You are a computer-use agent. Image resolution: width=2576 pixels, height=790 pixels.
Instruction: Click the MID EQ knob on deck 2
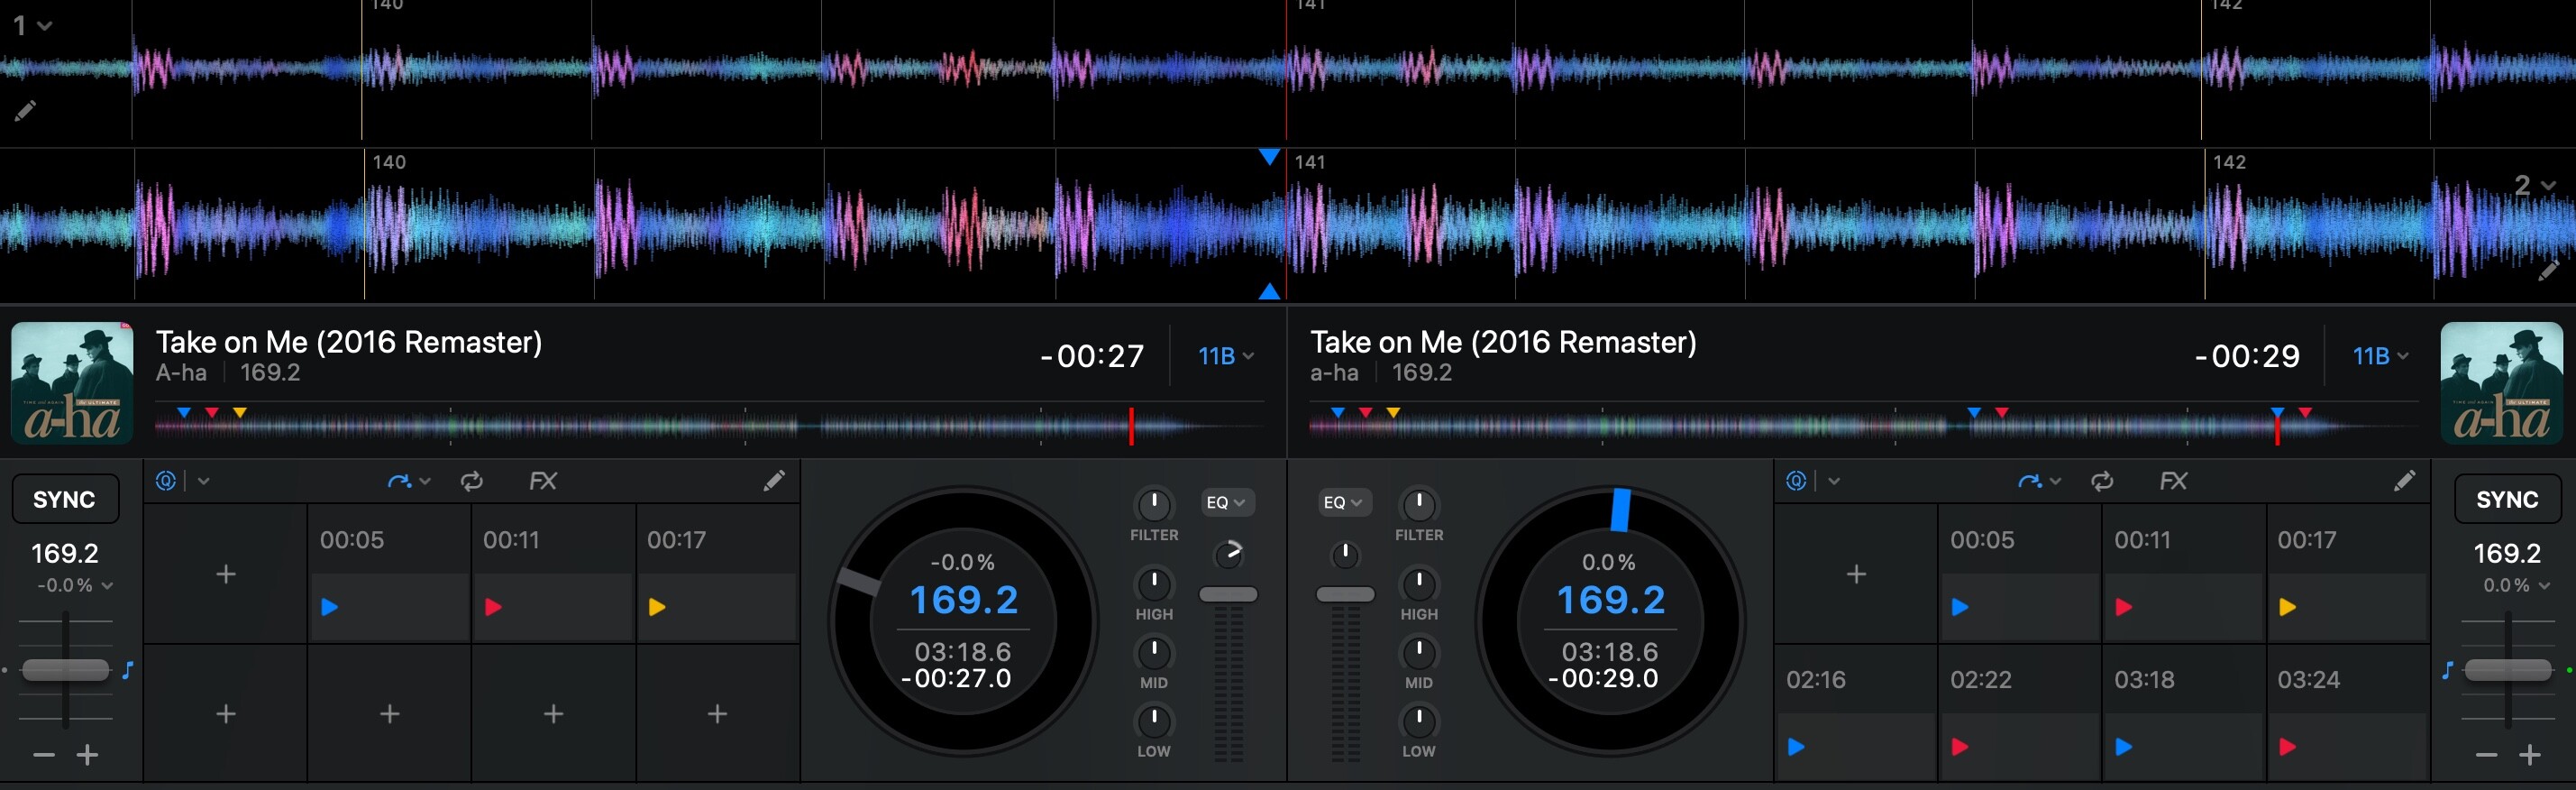click(x=1419, y=652)
